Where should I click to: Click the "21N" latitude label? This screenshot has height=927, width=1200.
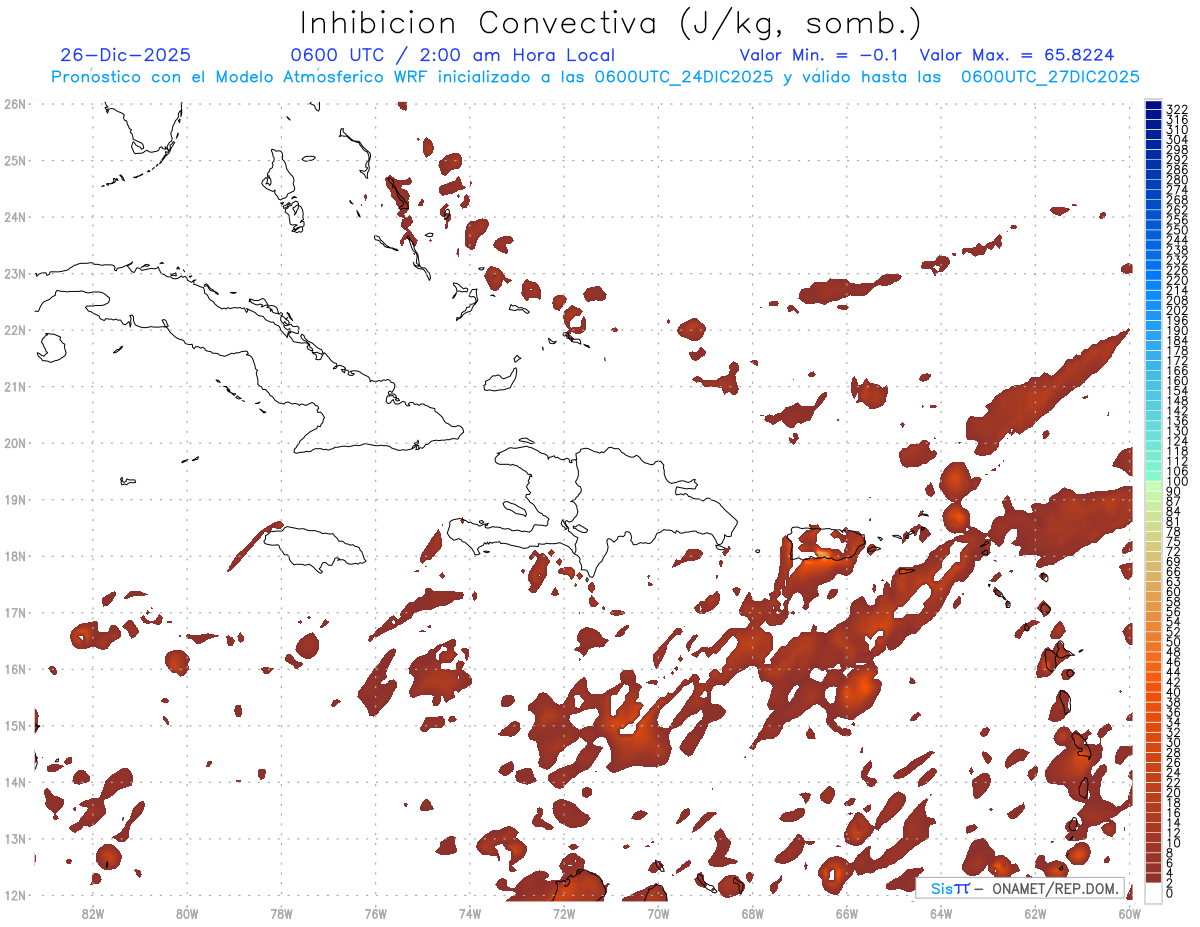click(x=15, y=386)
